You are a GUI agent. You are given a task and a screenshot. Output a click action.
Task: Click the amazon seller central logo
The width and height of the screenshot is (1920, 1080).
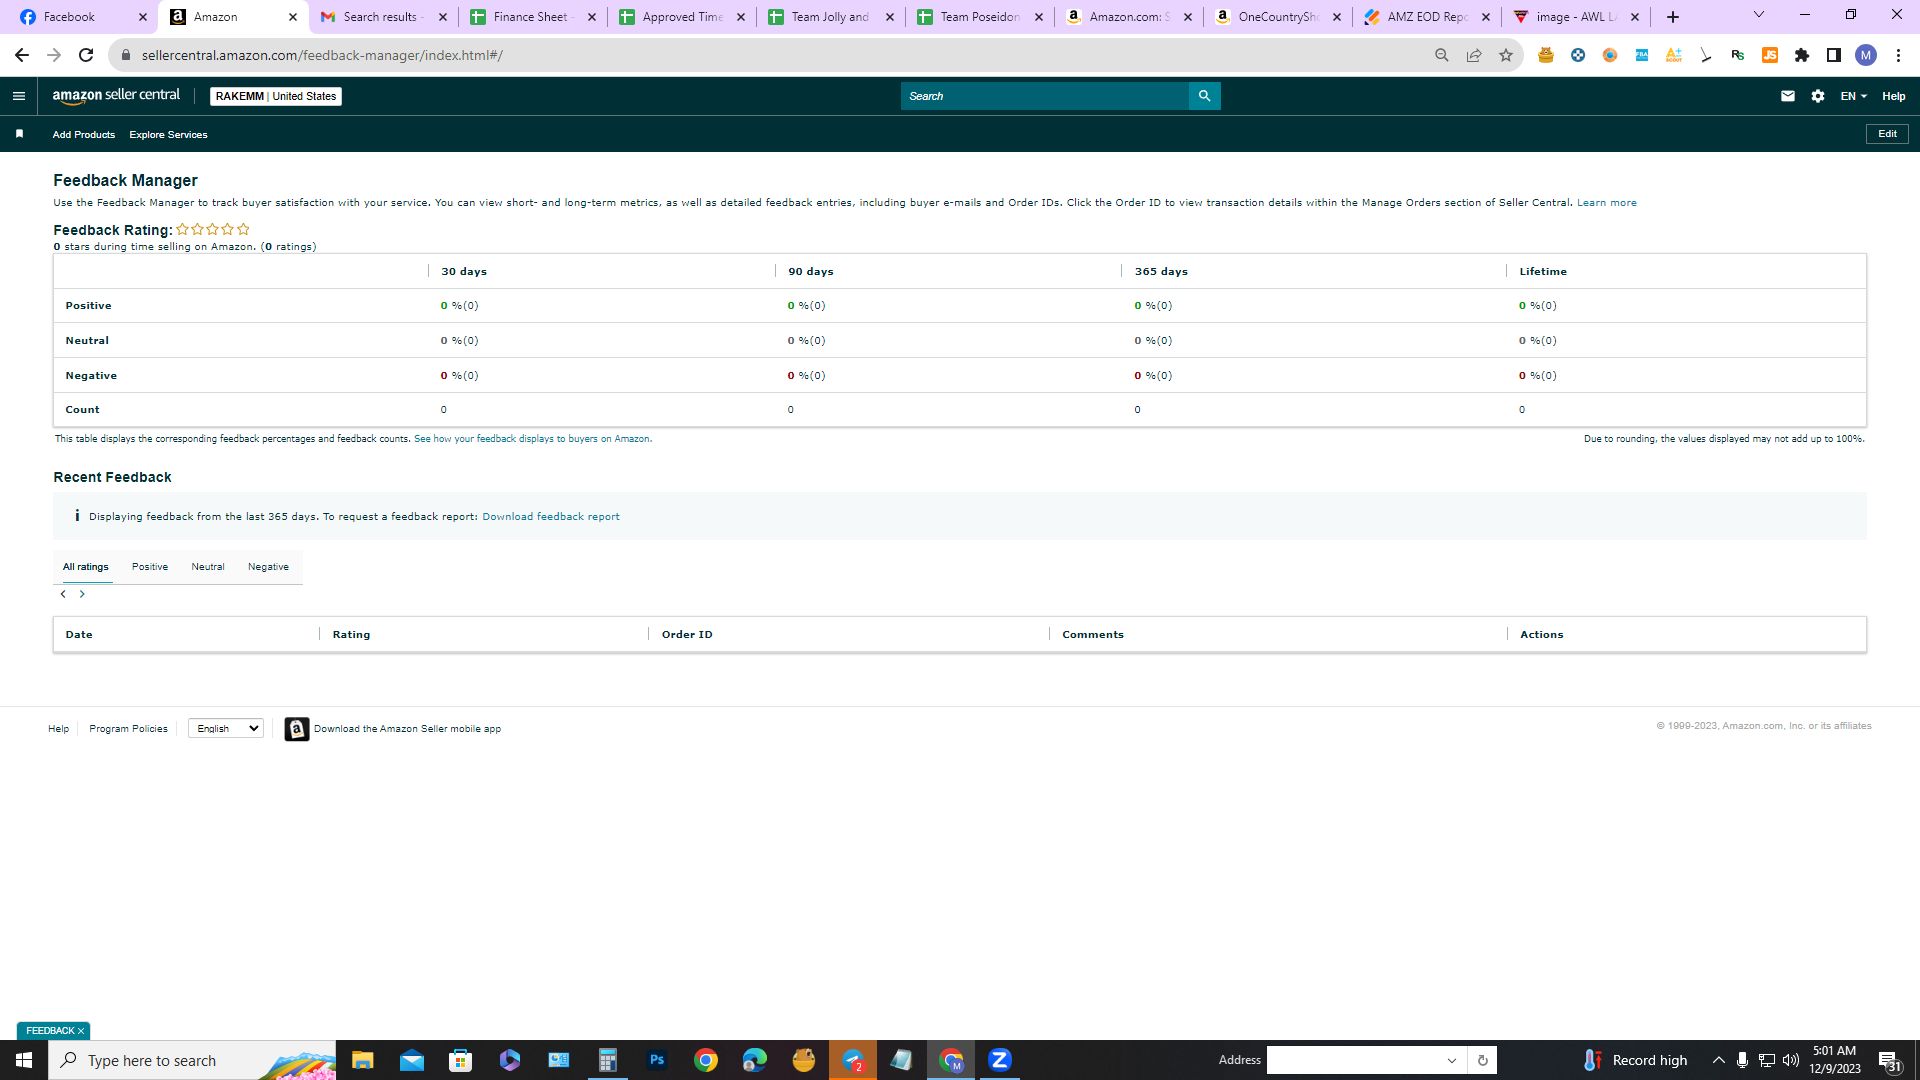click(116, 96)
